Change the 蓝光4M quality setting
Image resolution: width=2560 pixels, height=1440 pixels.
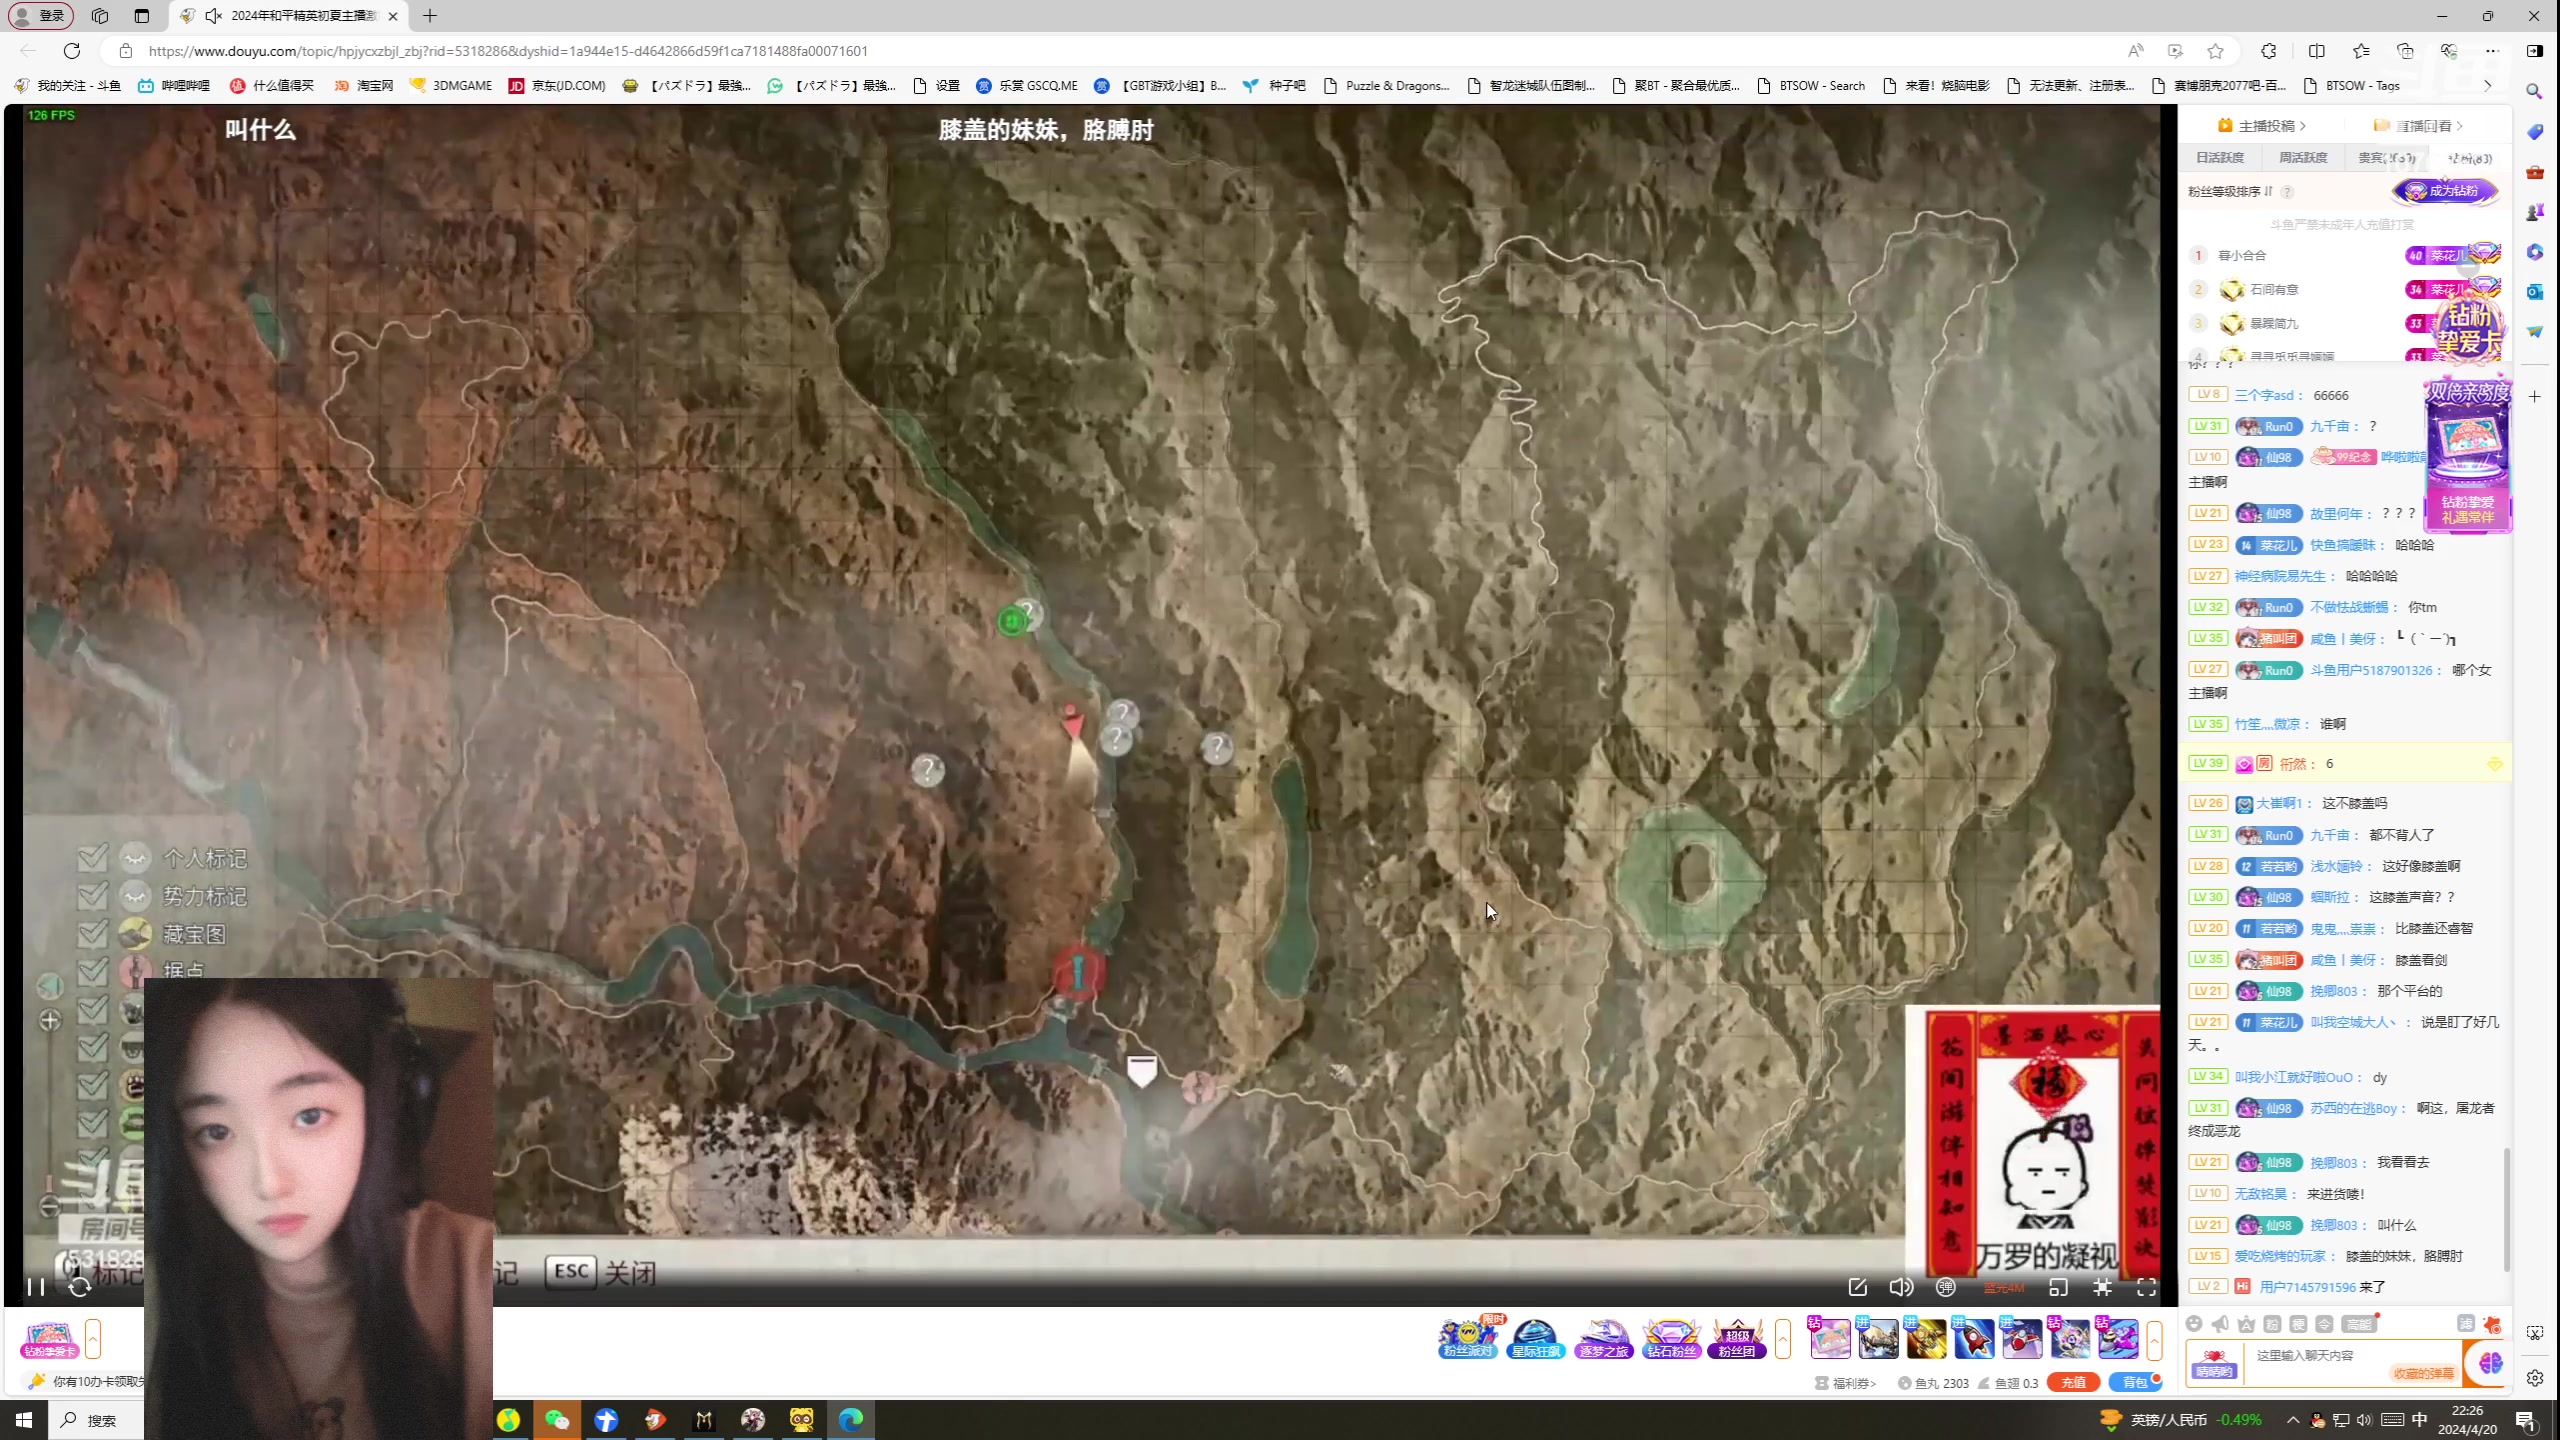click(2003, 1288)
